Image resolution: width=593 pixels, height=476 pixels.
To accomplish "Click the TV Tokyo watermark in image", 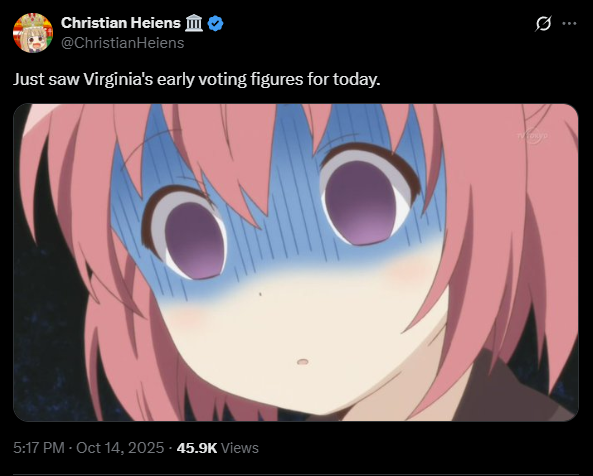I will coord(532,136).
